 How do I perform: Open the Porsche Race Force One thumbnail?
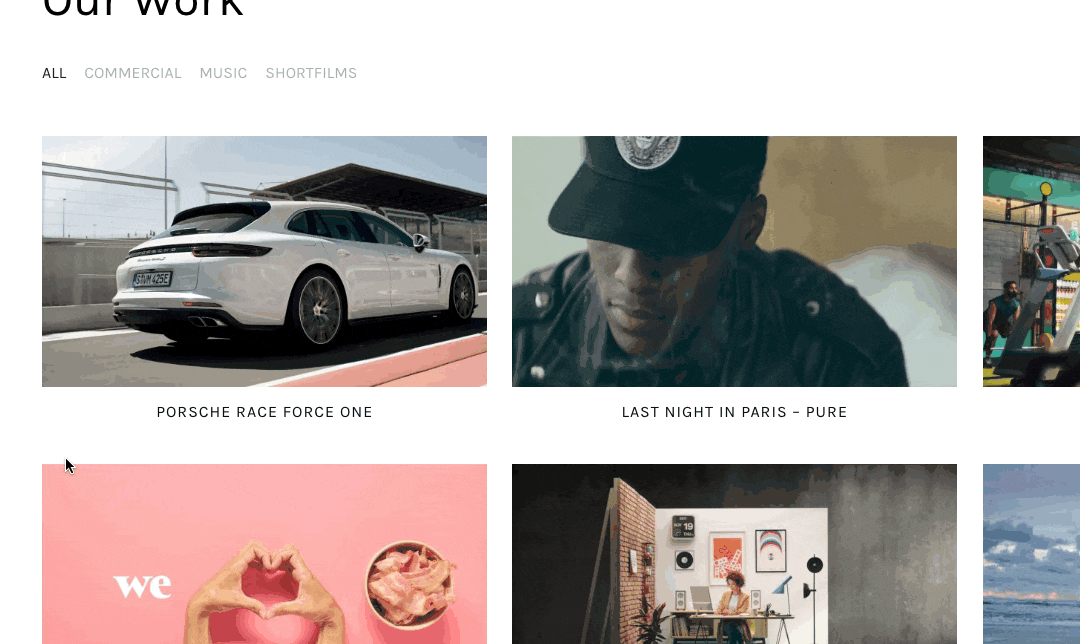(264, 261)
